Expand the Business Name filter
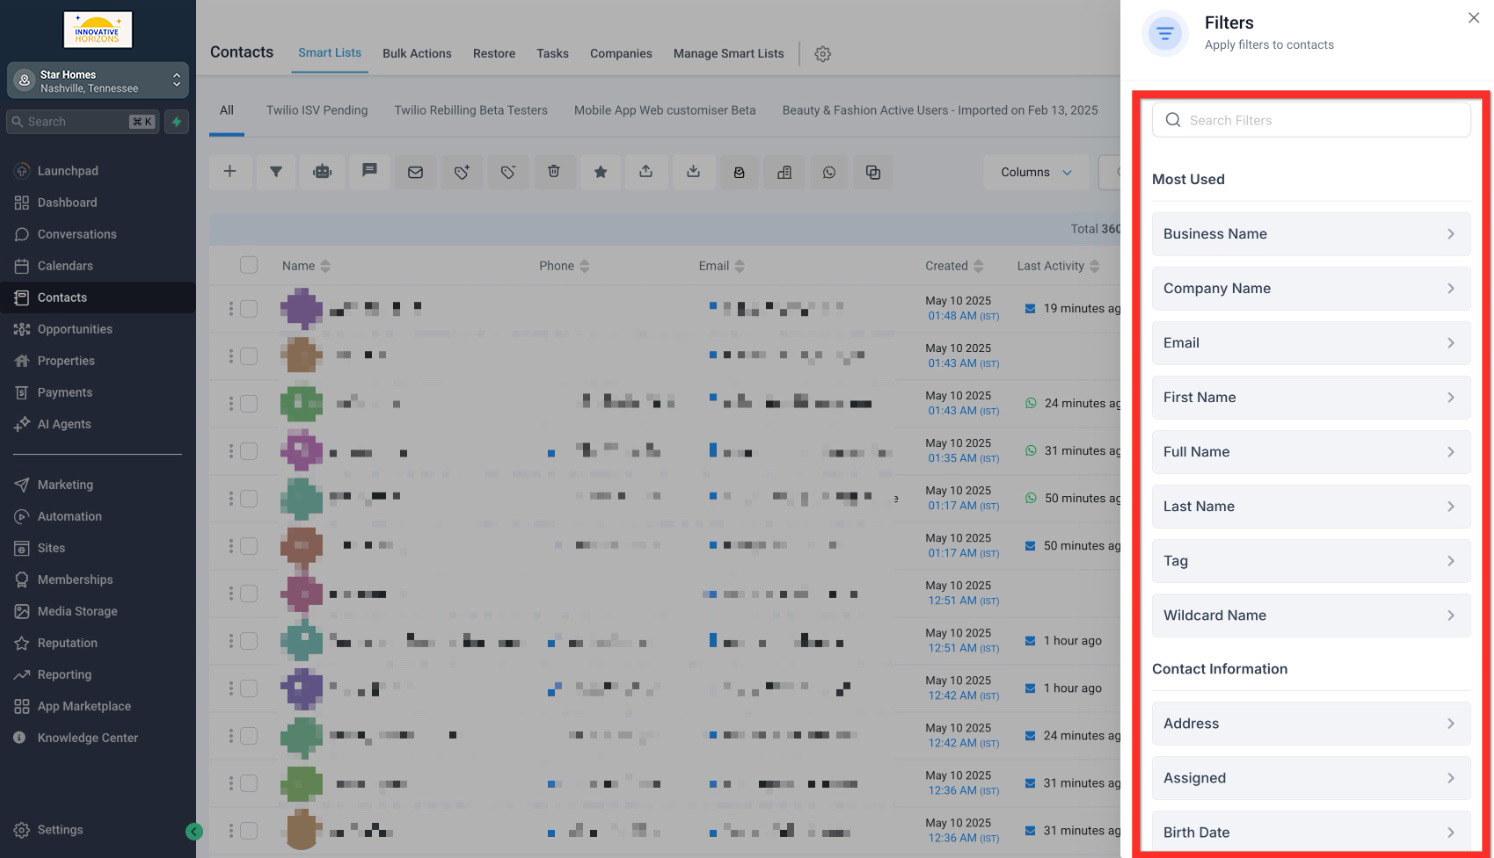This screenshot has width=1494, height=858. coord(1311,234)
